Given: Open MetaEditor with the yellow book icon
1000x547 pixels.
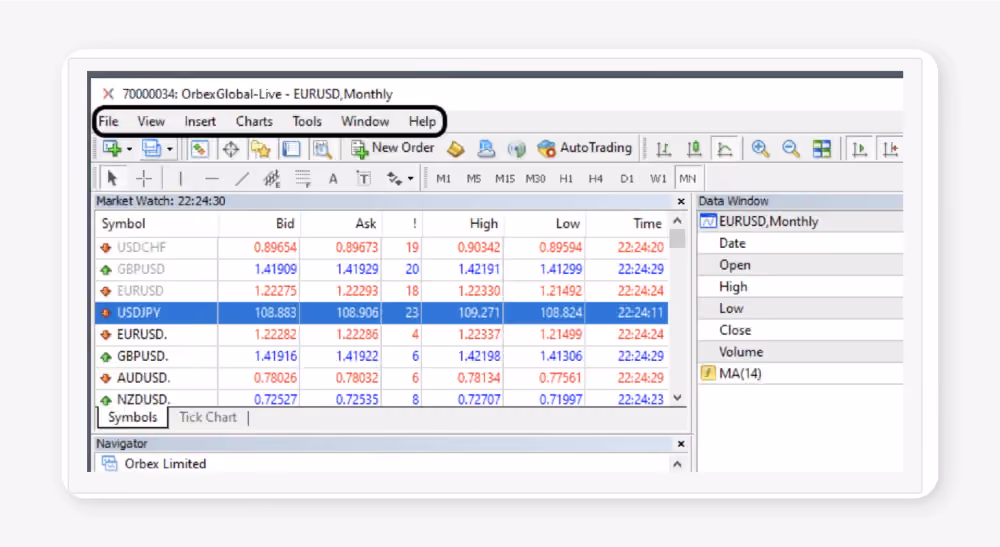Looking at the screenshot, I should [455, 149].
